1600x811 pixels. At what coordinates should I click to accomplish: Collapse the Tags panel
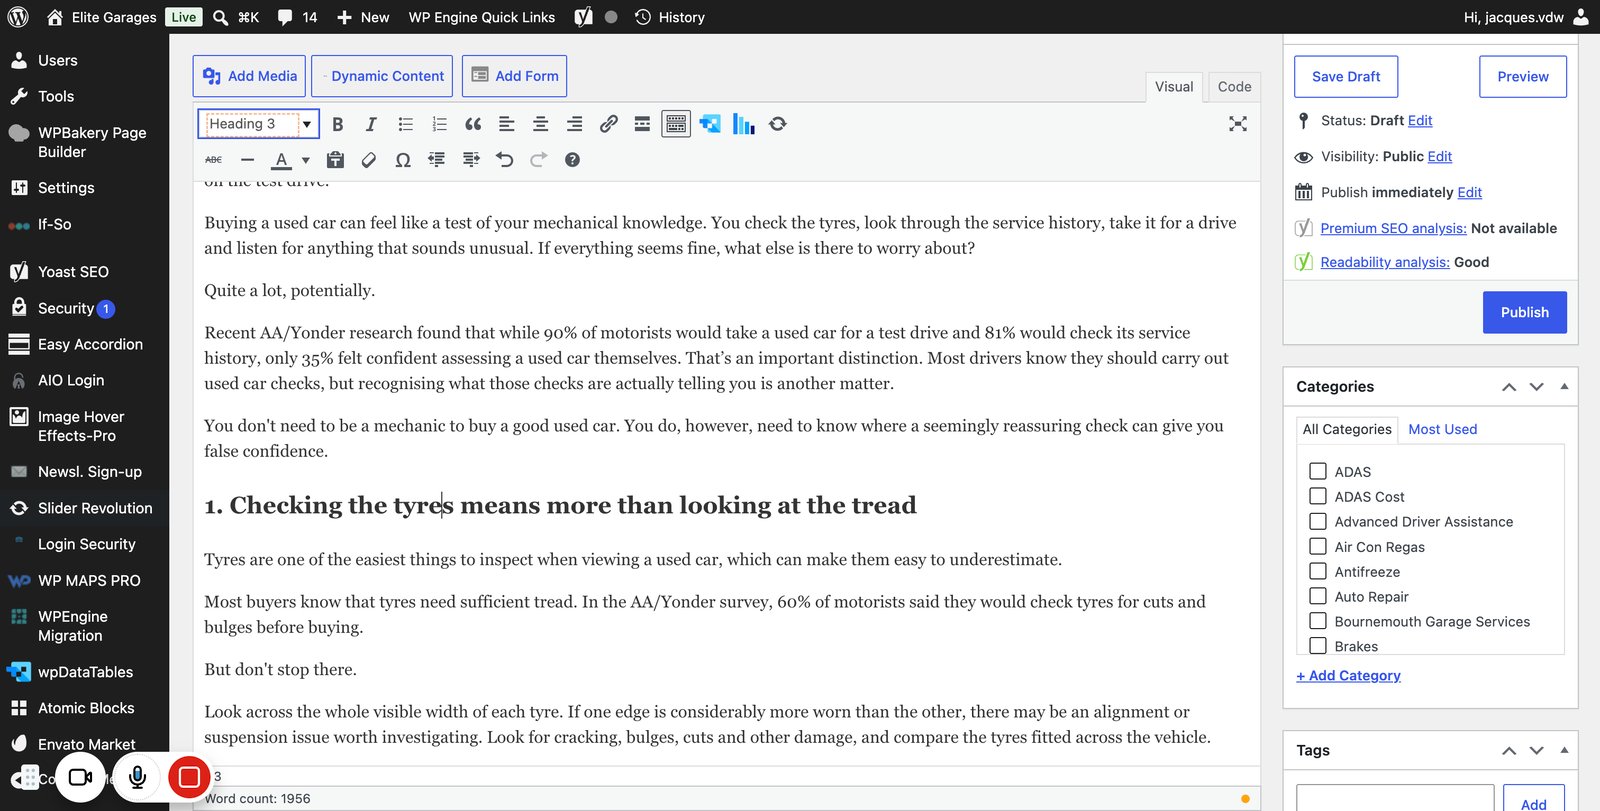tap(1564, 750)
